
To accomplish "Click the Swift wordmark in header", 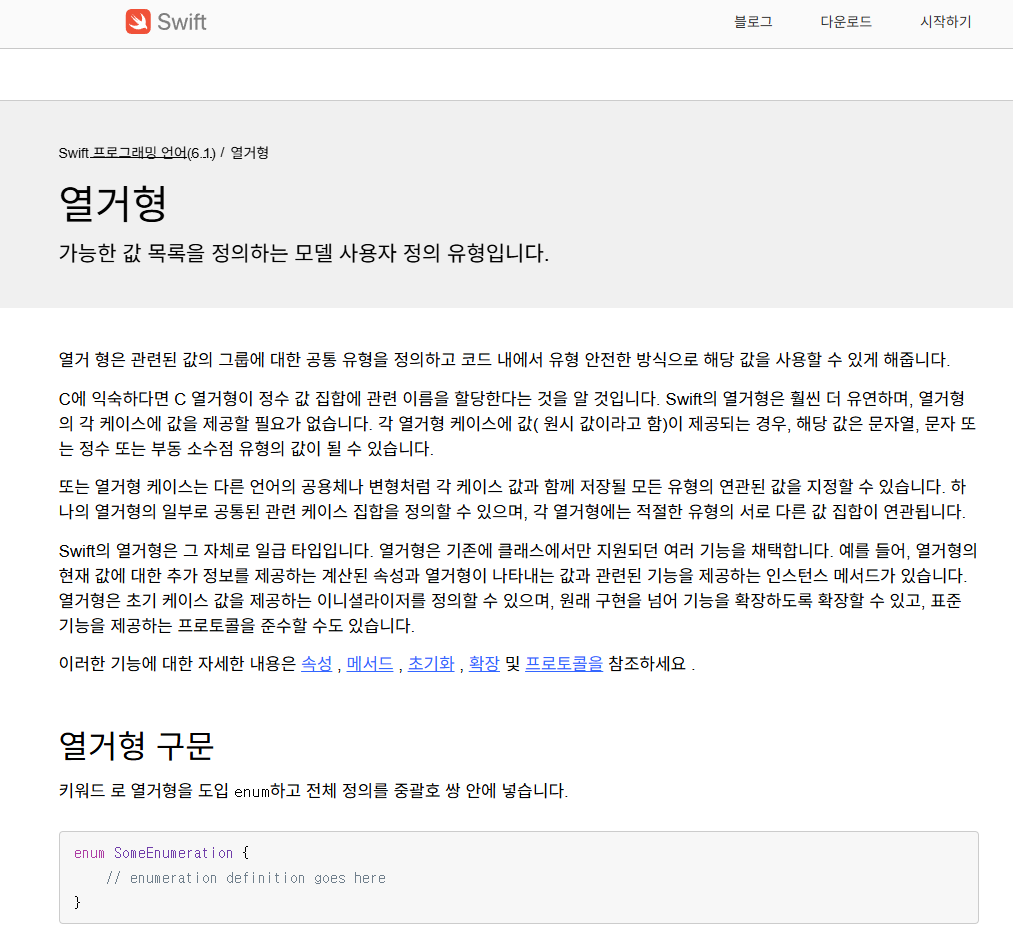I will 182,22.
